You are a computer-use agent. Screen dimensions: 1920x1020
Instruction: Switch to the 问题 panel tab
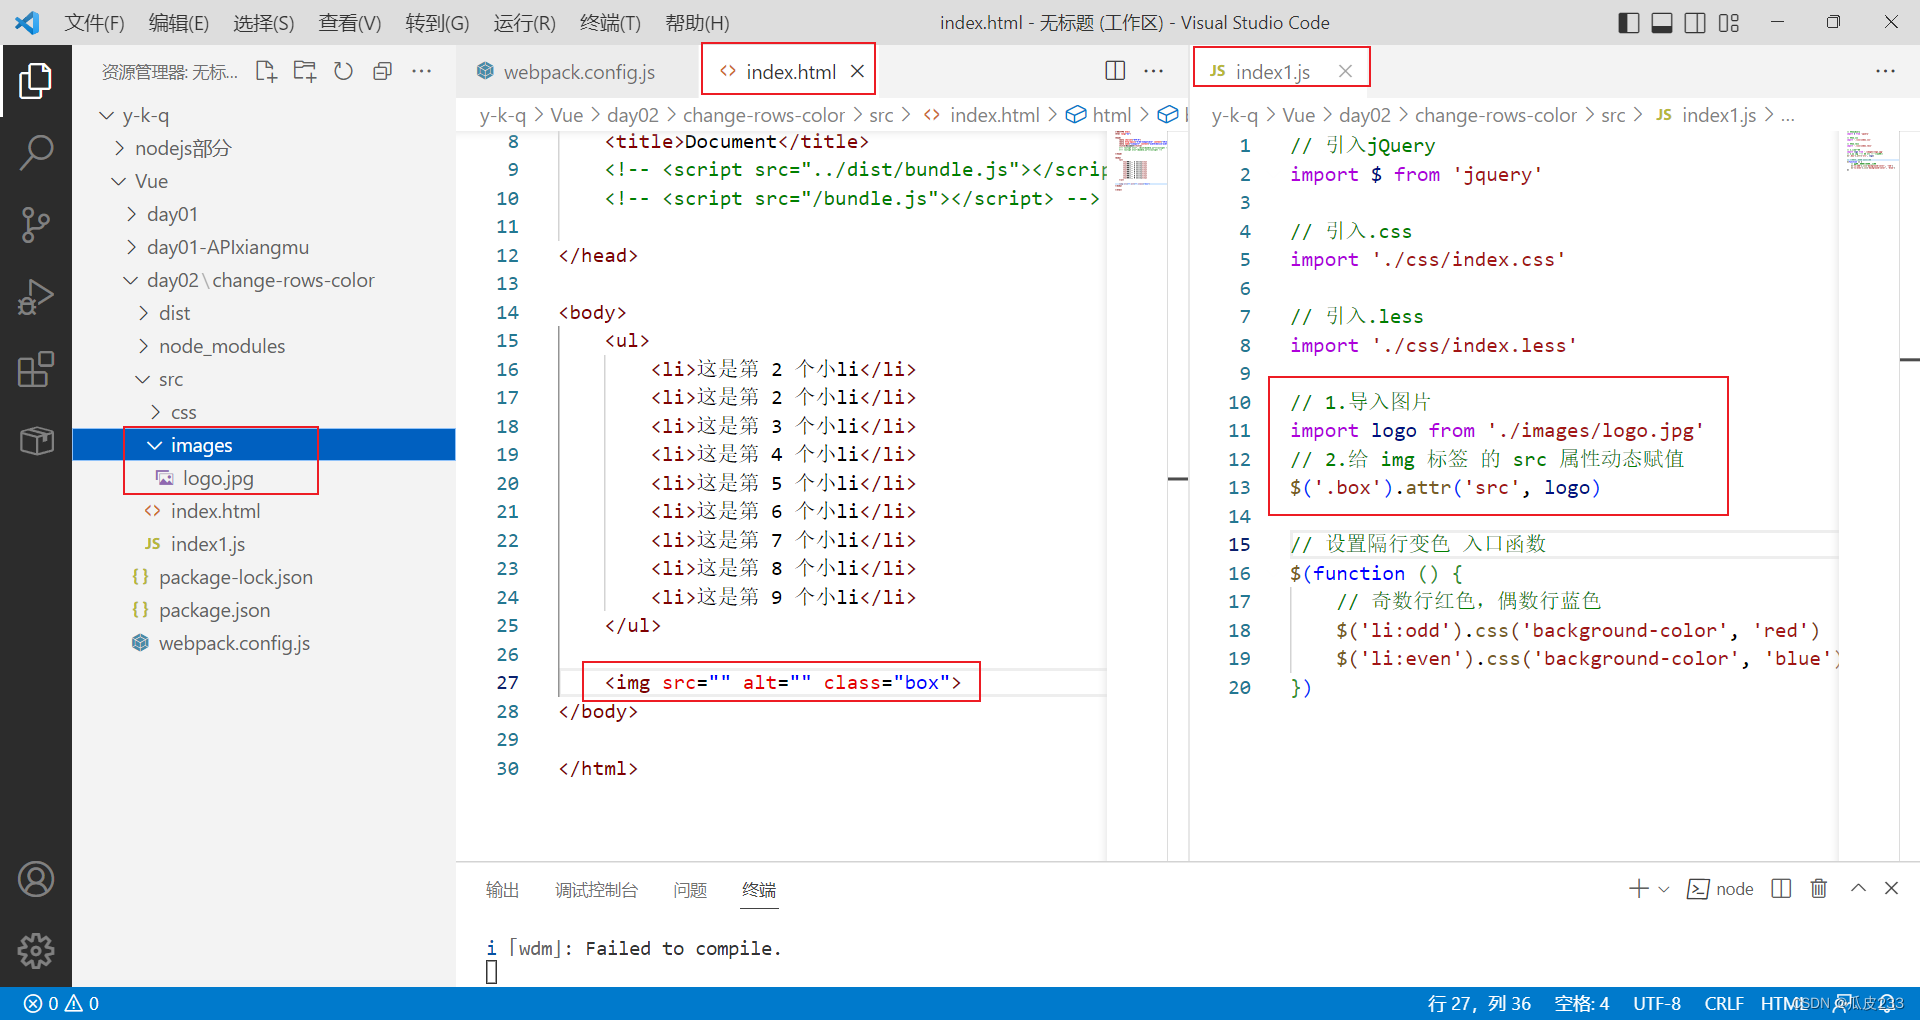click(690, 889)
